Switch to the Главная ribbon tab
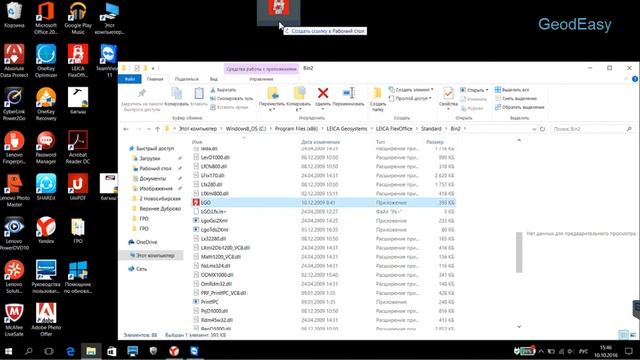The image size is (640, 360). click(155, 79)
